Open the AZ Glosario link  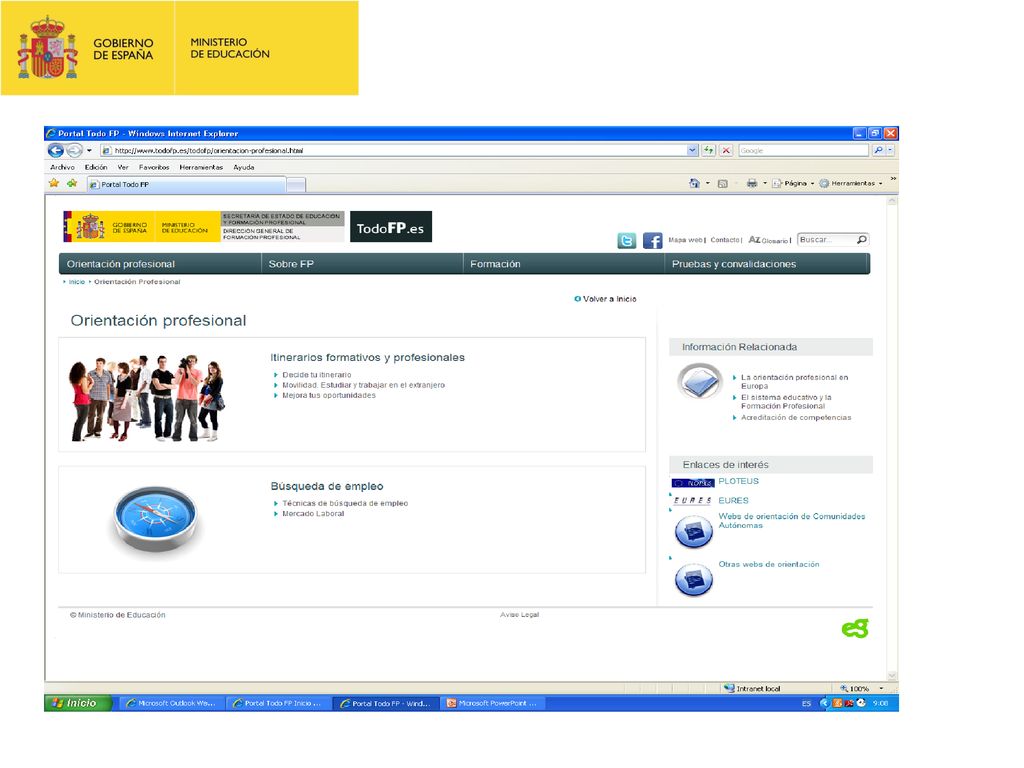[768, 240]
